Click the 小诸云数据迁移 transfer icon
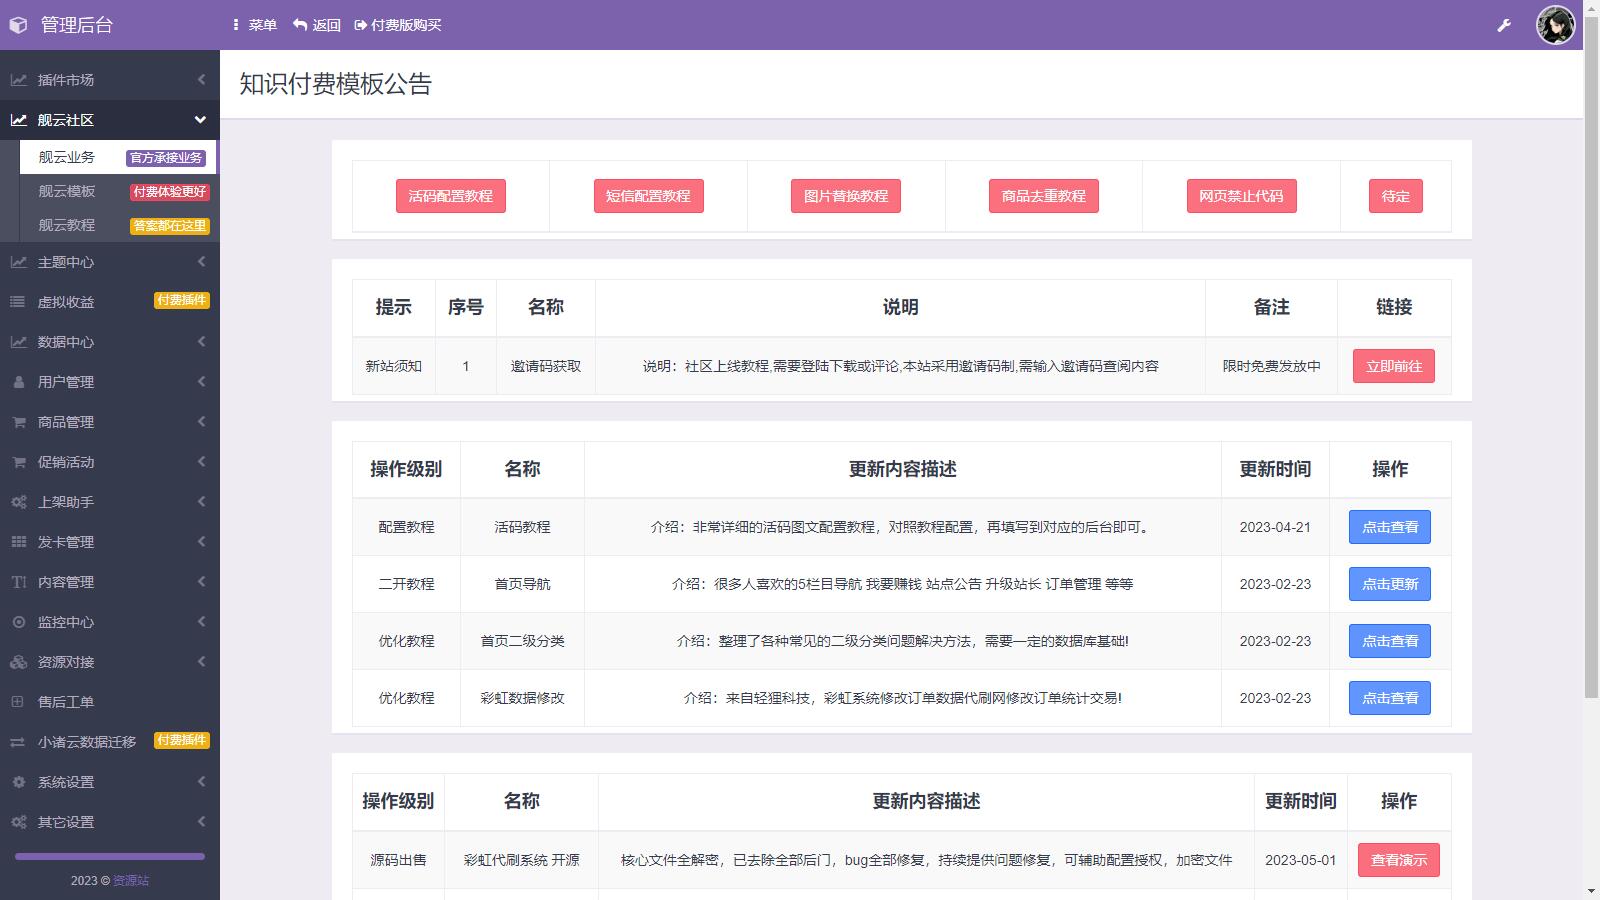 (18, 742)
